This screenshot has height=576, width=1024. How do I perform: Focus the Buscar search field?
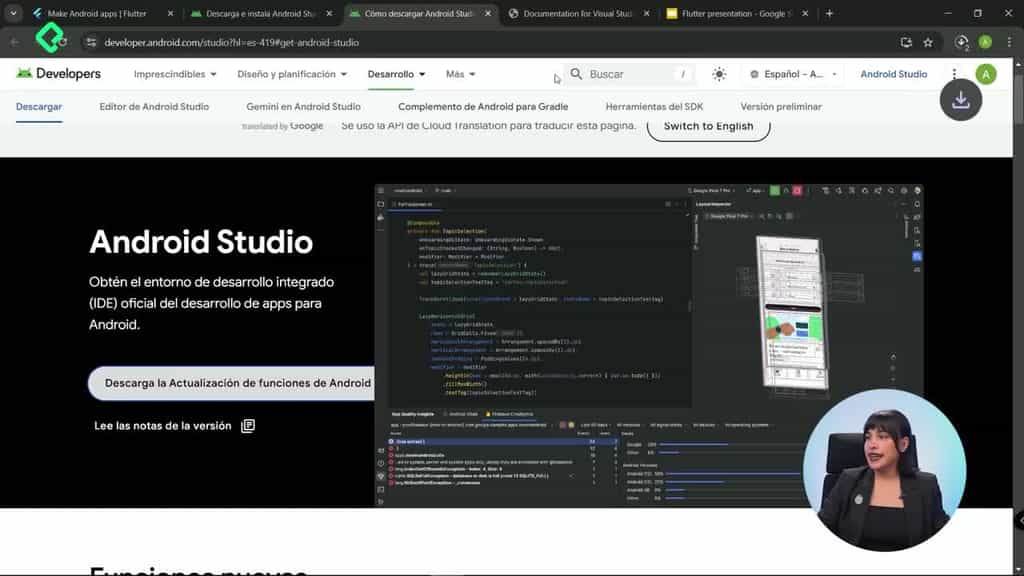pyautogui.click(x=629, y=74)
